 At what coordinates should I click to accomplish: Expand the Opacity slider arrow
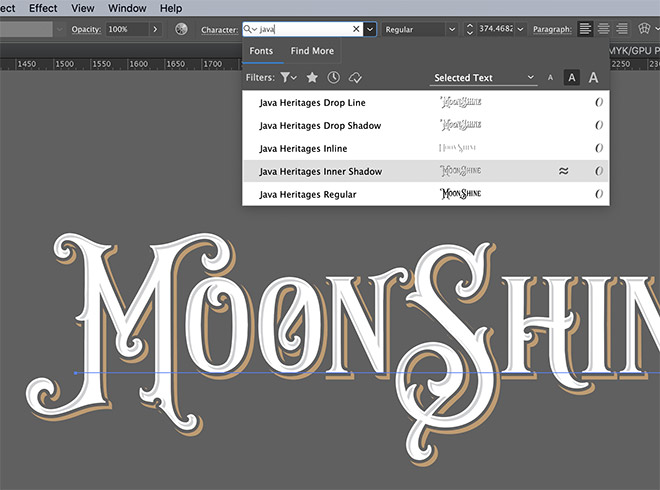point(155,29)
